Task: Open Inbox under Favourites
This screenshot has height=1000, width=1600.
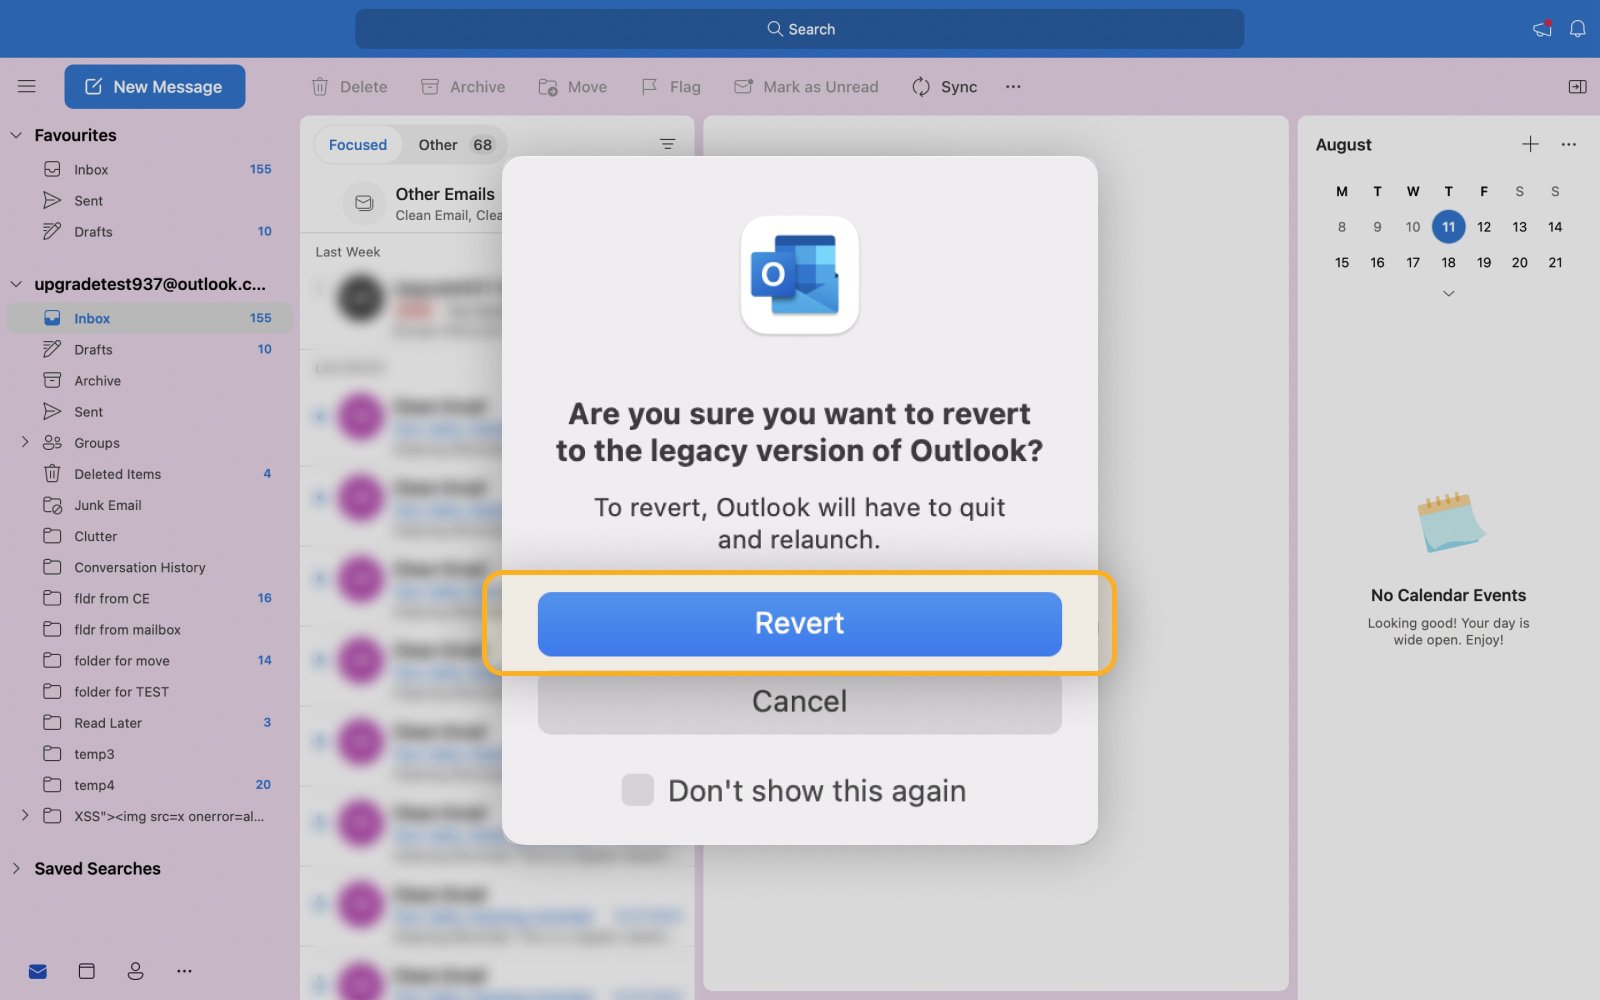Action: pos(150,170)
